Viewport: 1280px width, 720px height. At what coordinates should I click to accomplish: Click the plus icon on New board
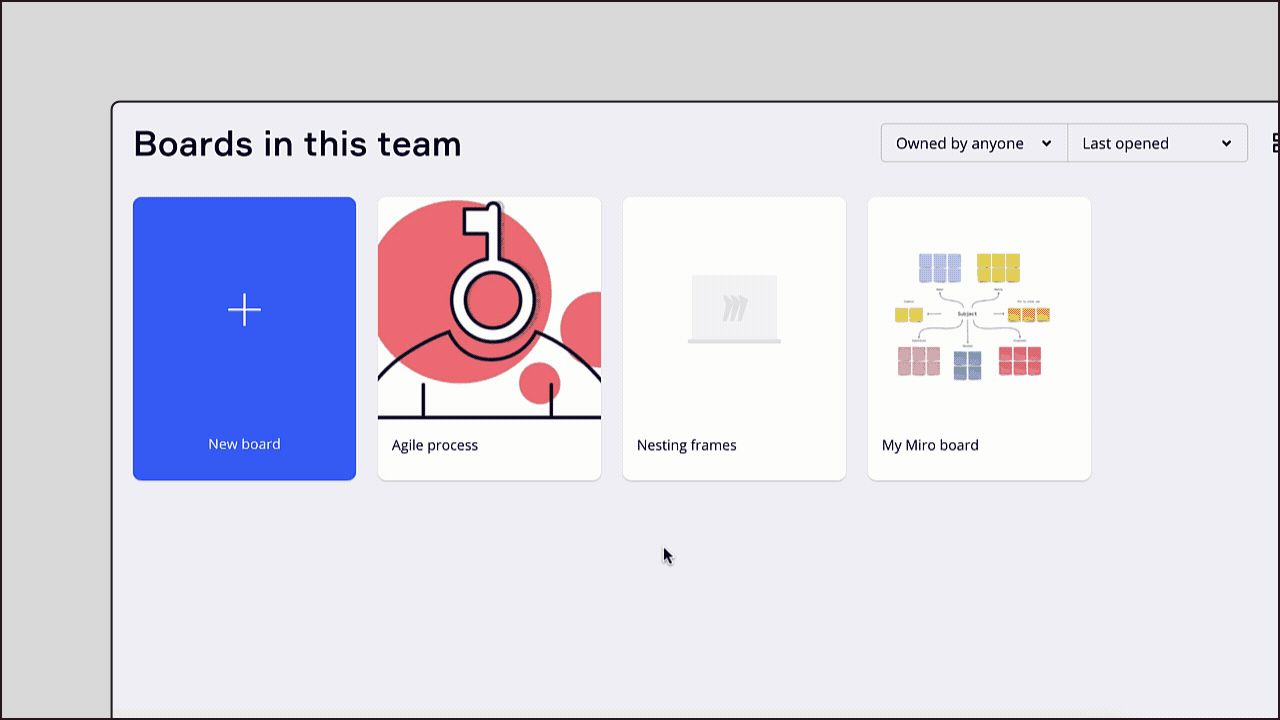coord(244,310)
